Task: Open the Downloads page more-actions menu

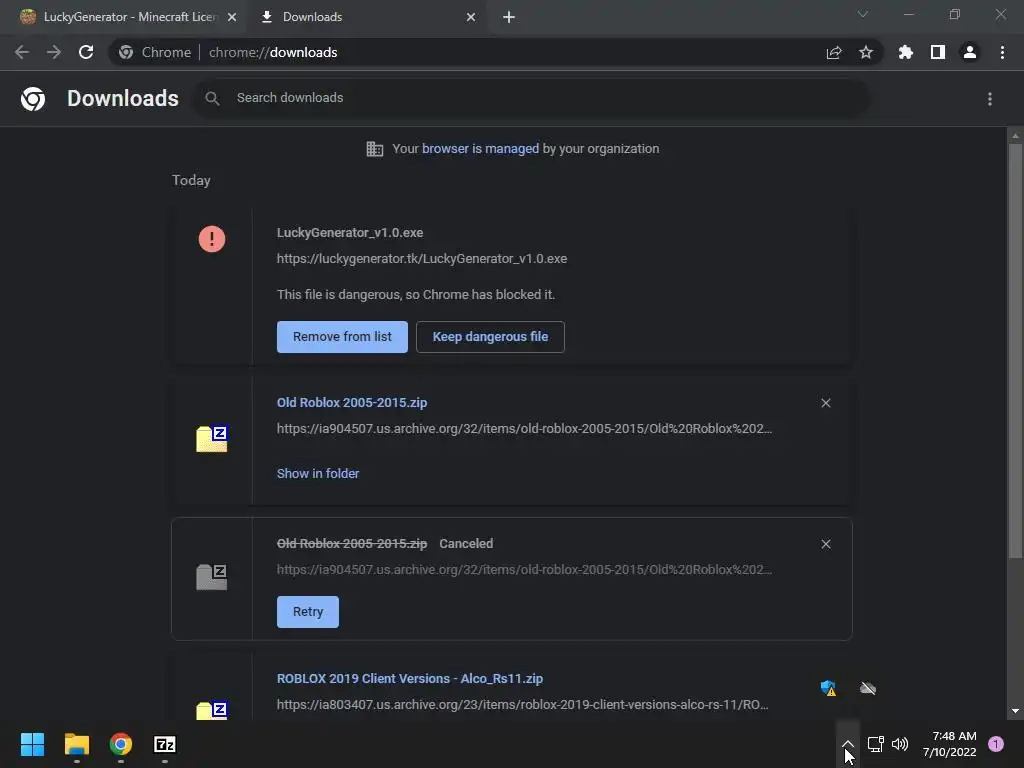Action: pyautogui.click(x=990, y=99)
